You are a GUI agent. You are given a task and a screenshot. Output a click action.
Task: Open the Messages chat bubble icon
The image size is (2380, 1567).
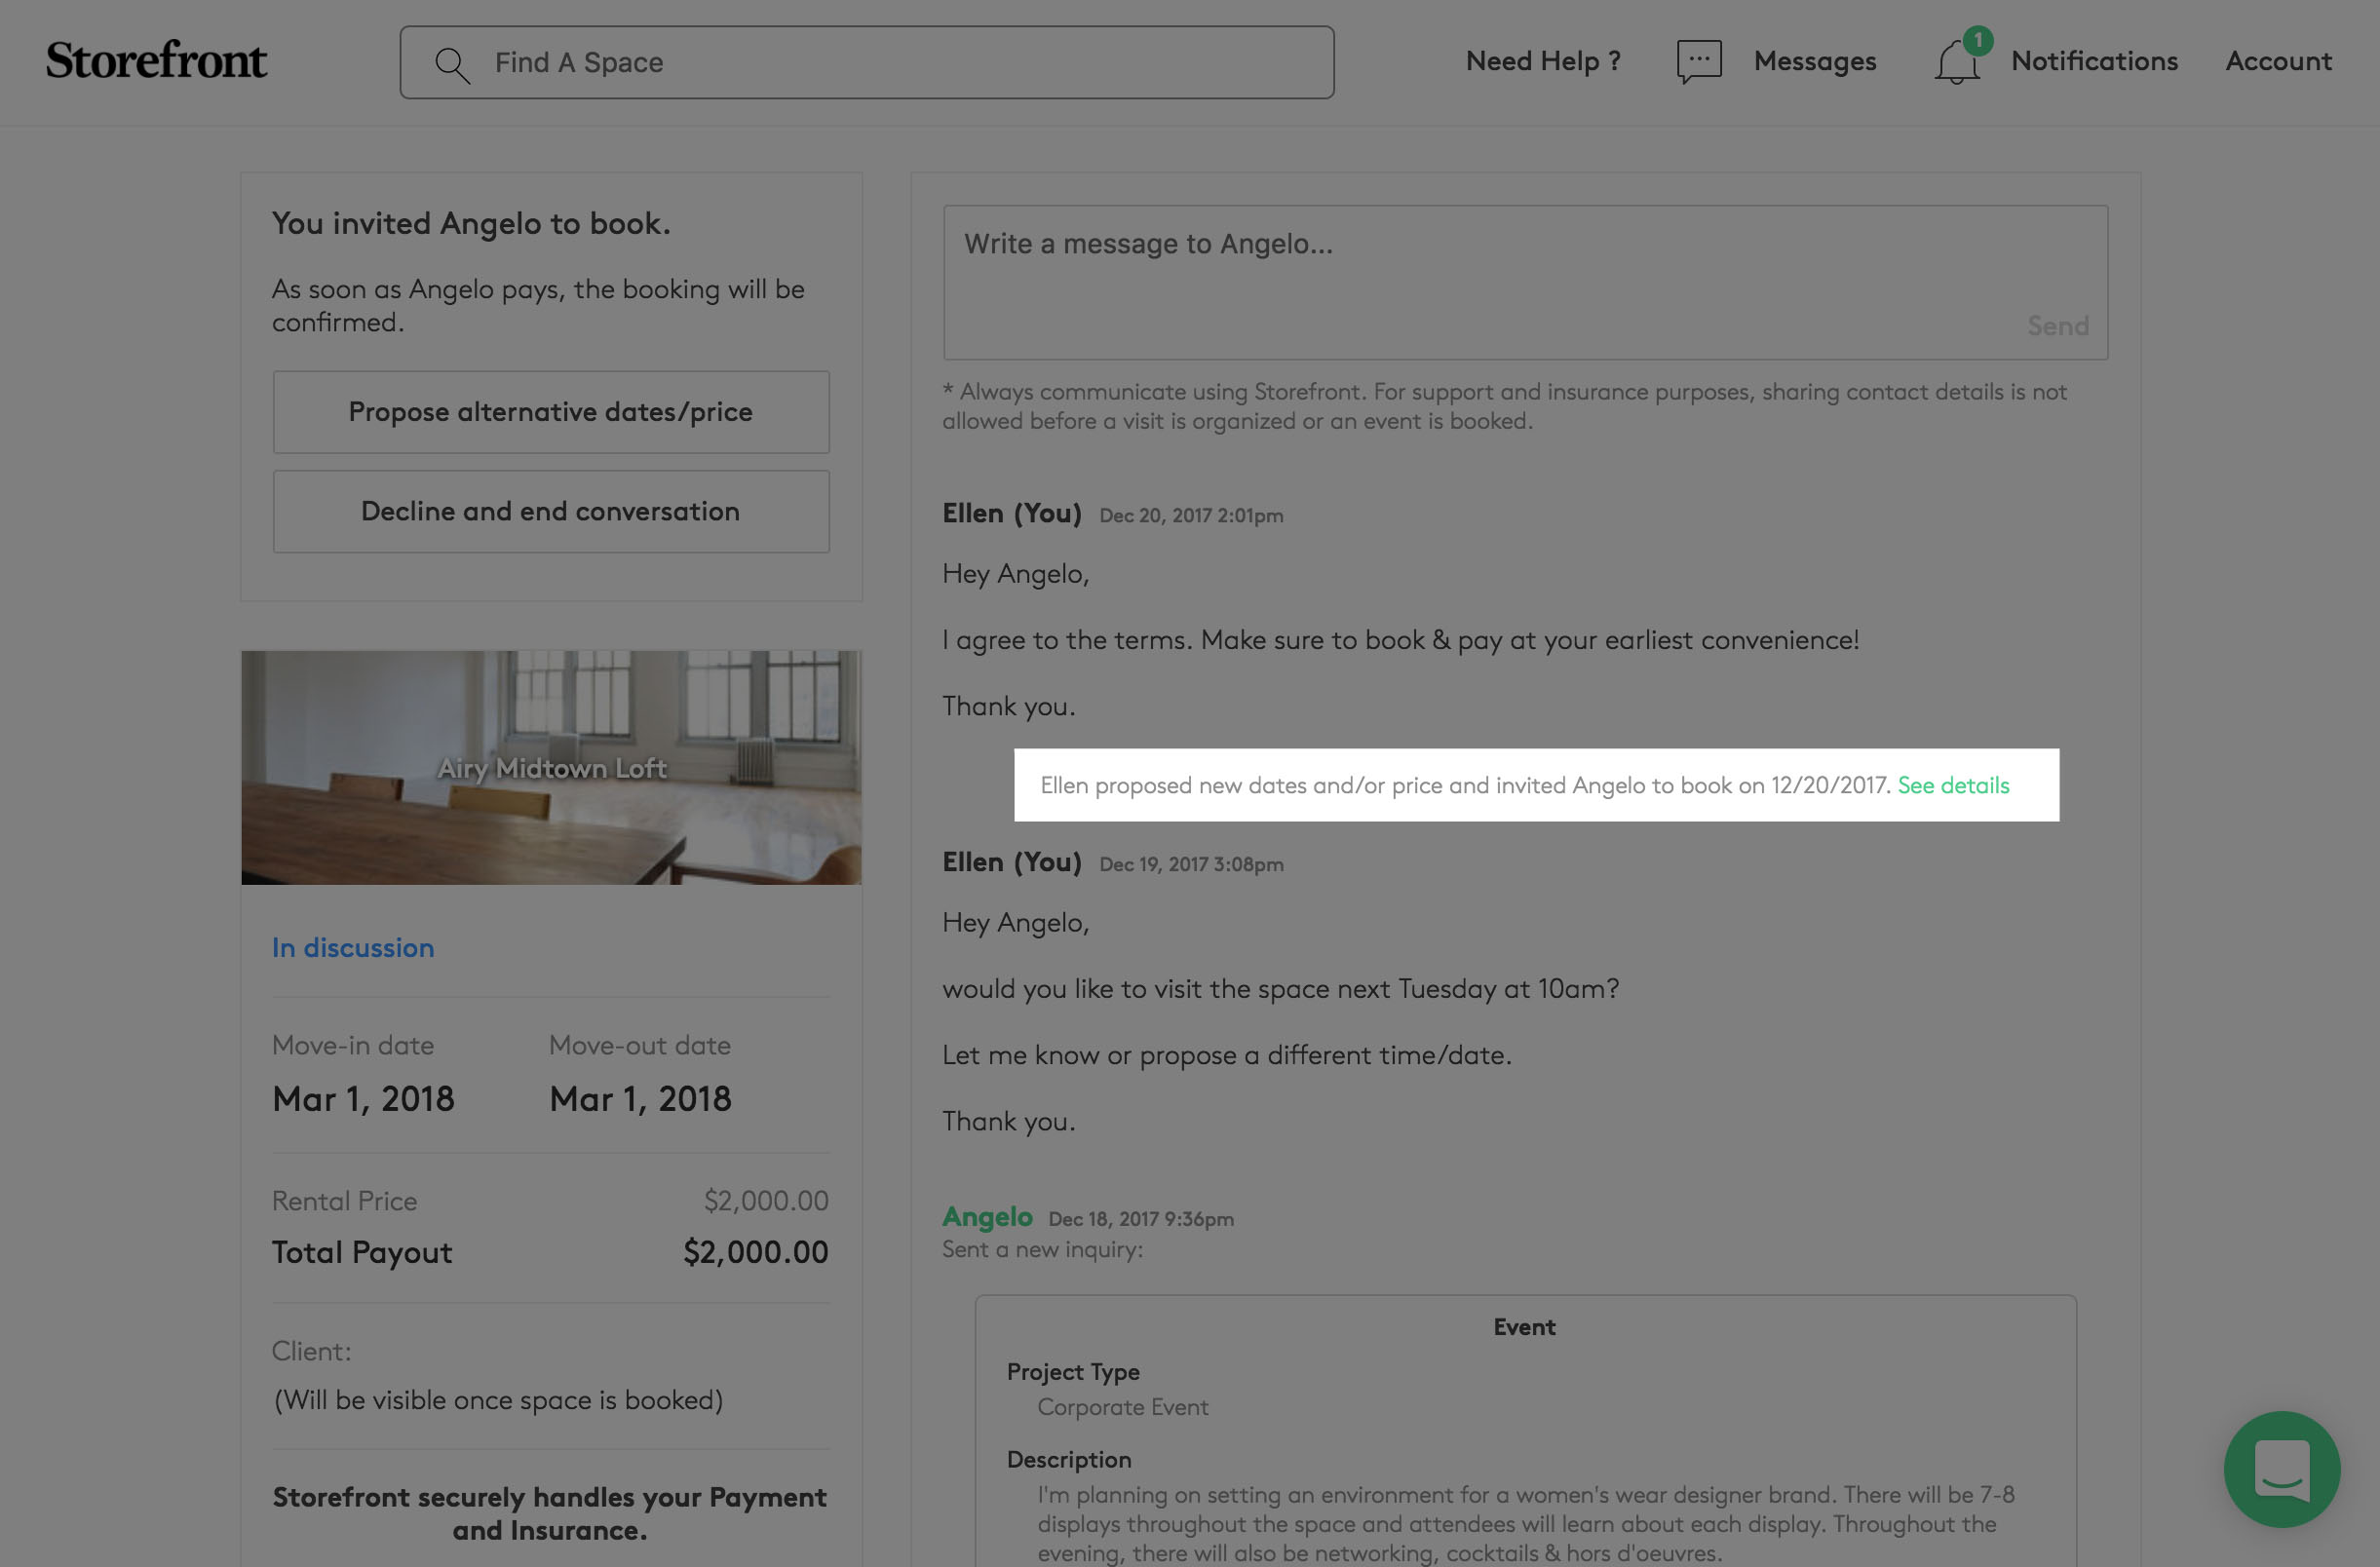pos(1698,61)
